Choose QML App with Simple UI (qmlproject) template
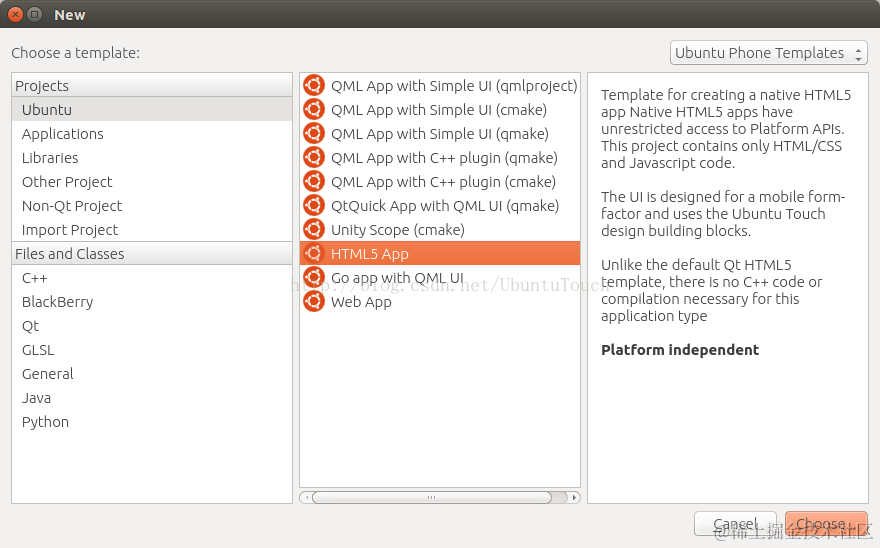The width and height of the screenshot is (880, 548). coord(440,85)
